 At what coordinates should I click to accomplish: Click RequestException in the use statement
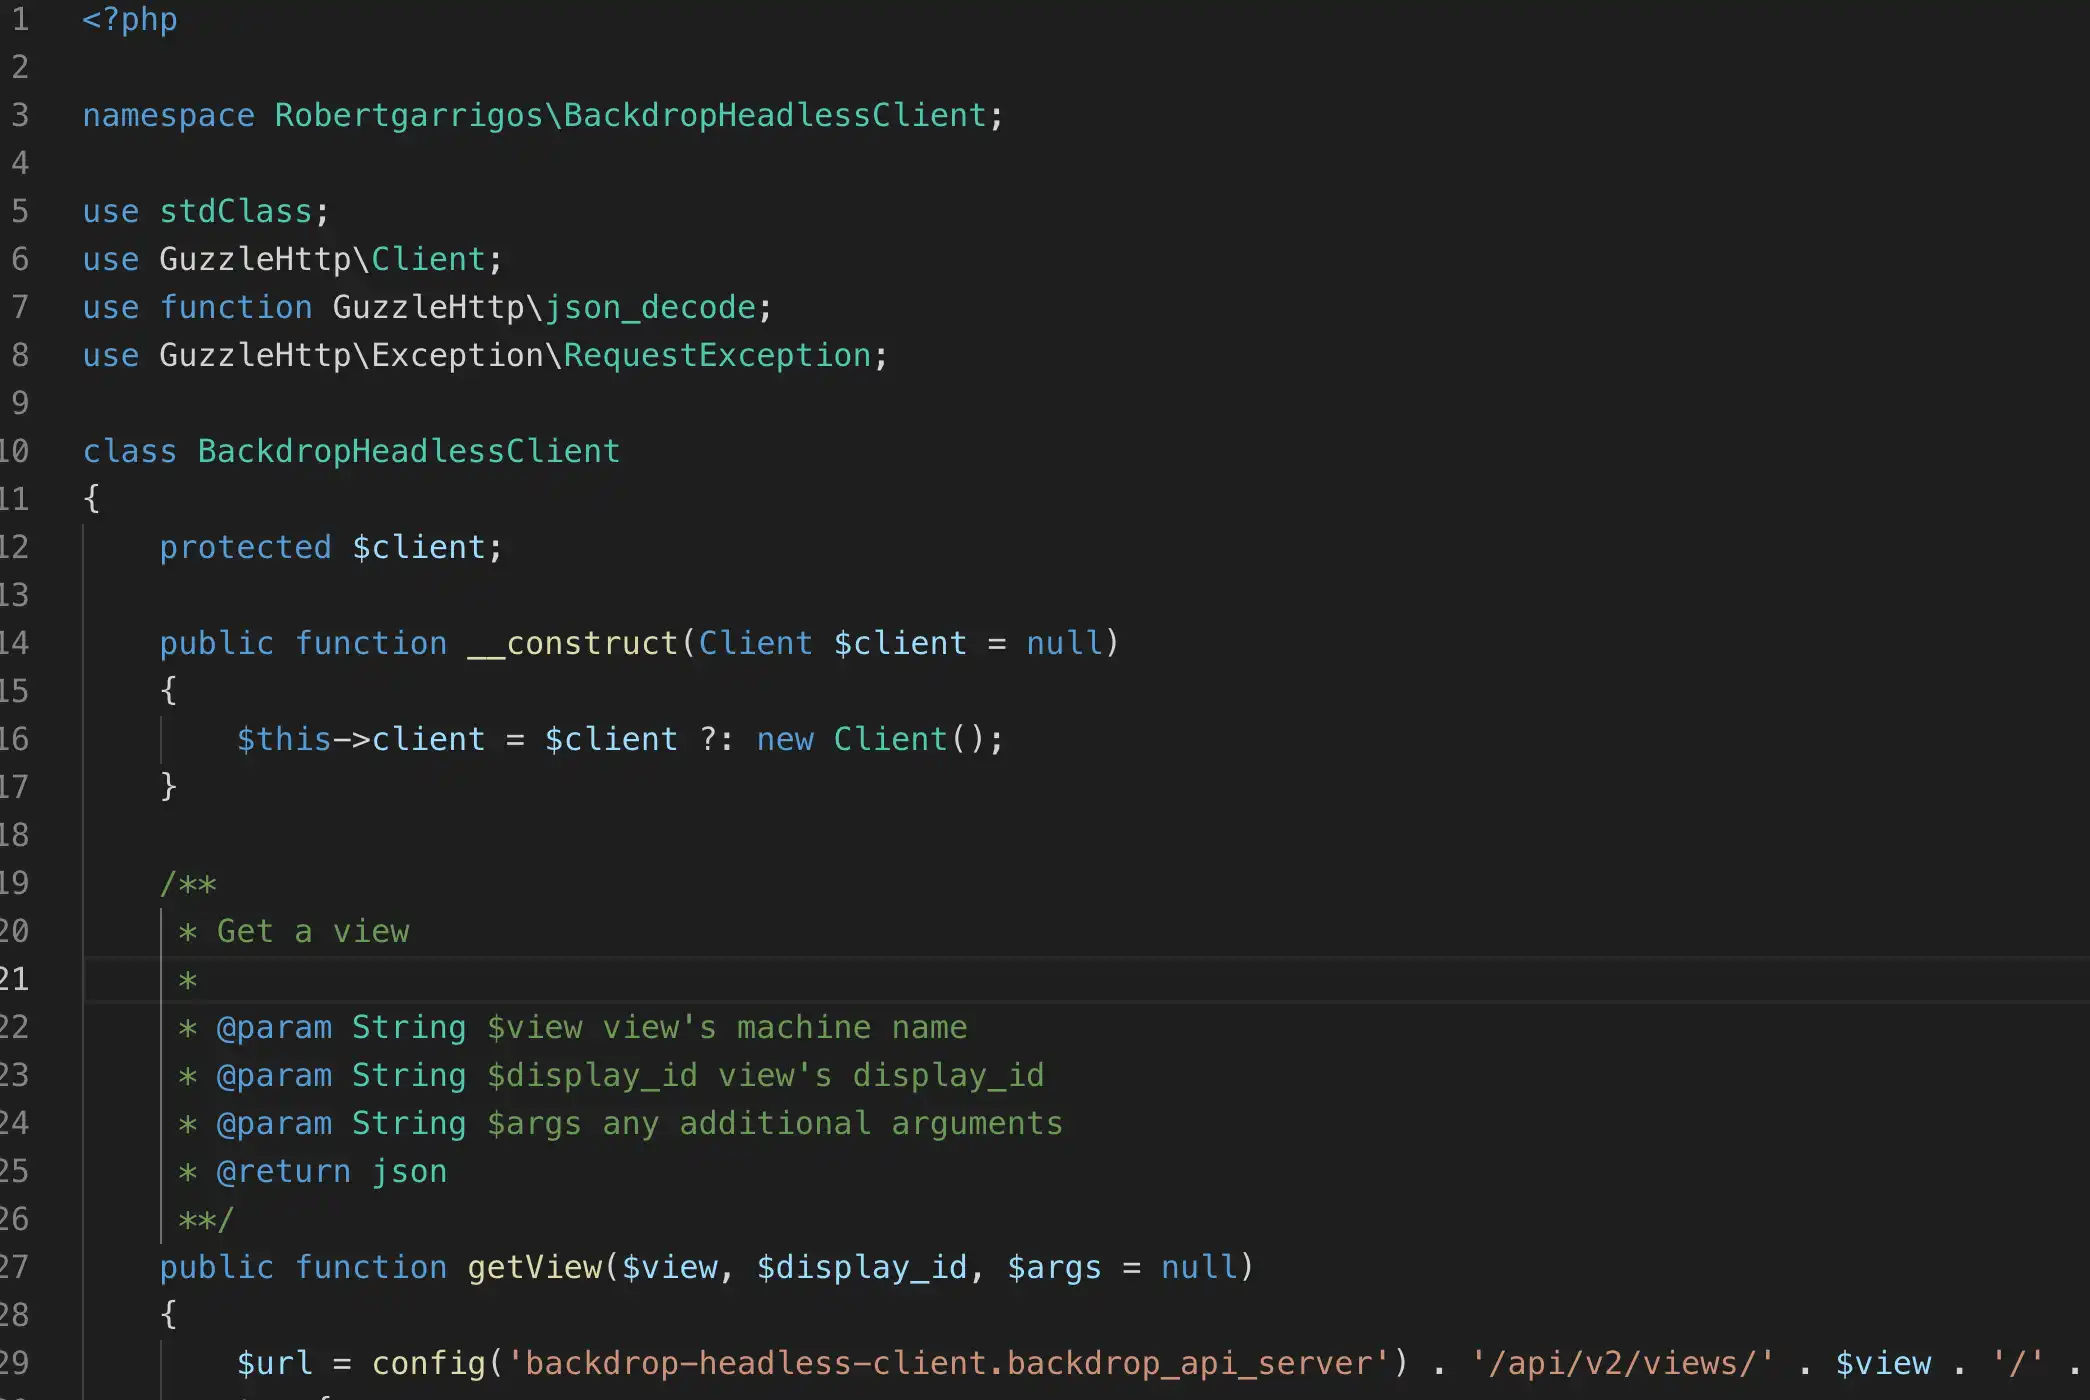[717, 355]
